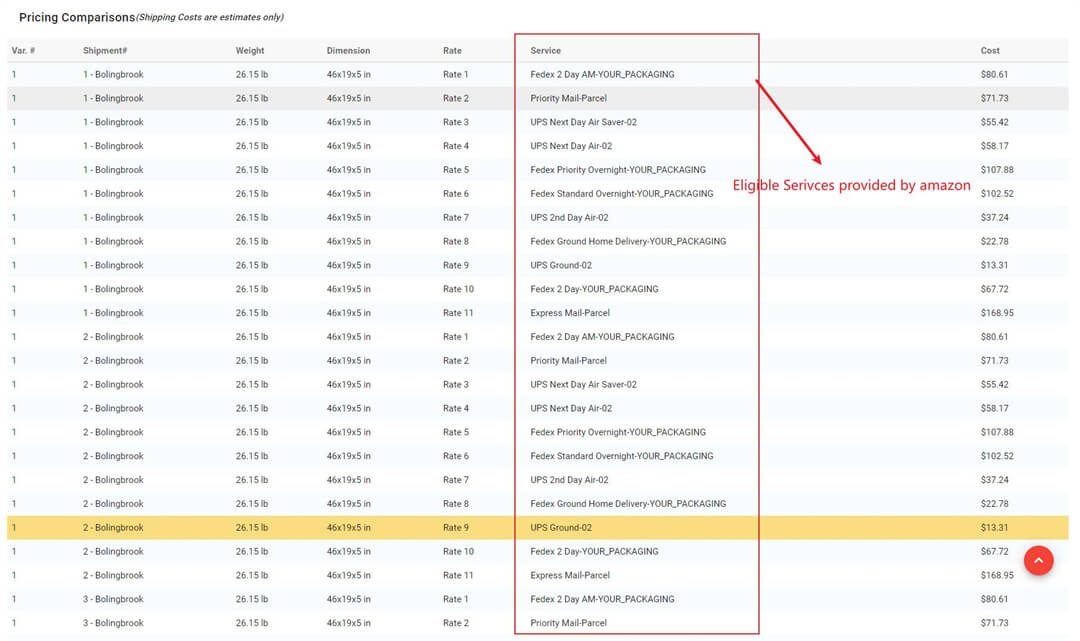Click the "Rate 4" cell for shipment 1
The height and width of the screenshot is (641, 1080).
[456, 146]
